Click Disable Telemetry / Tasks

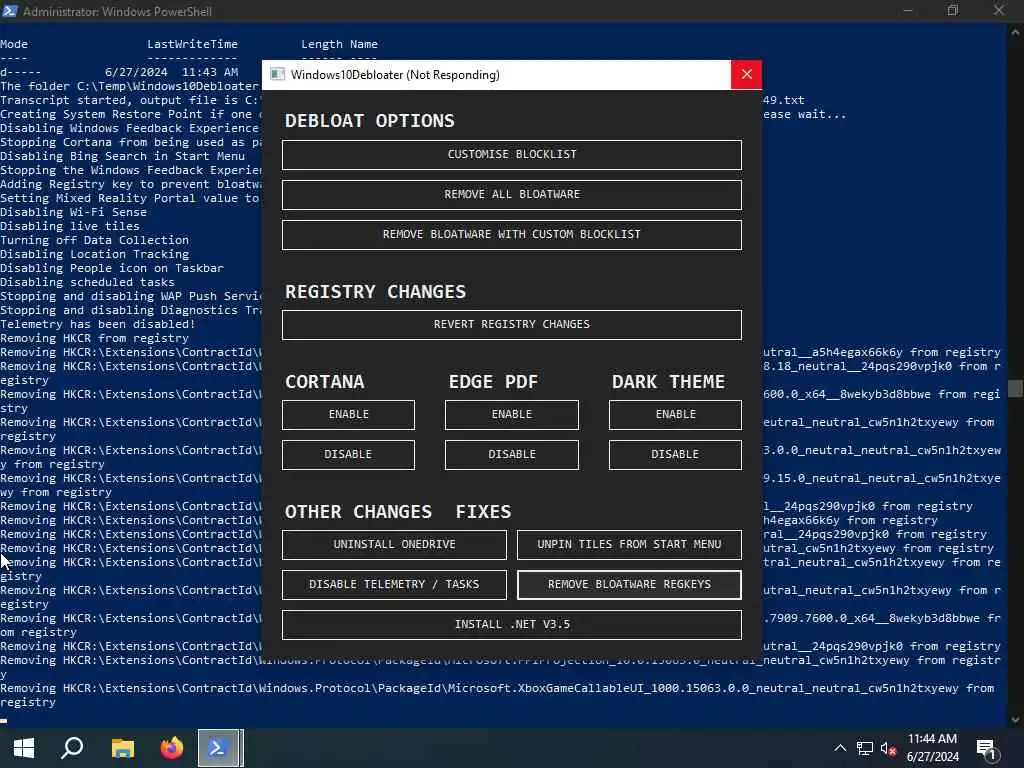394,584
